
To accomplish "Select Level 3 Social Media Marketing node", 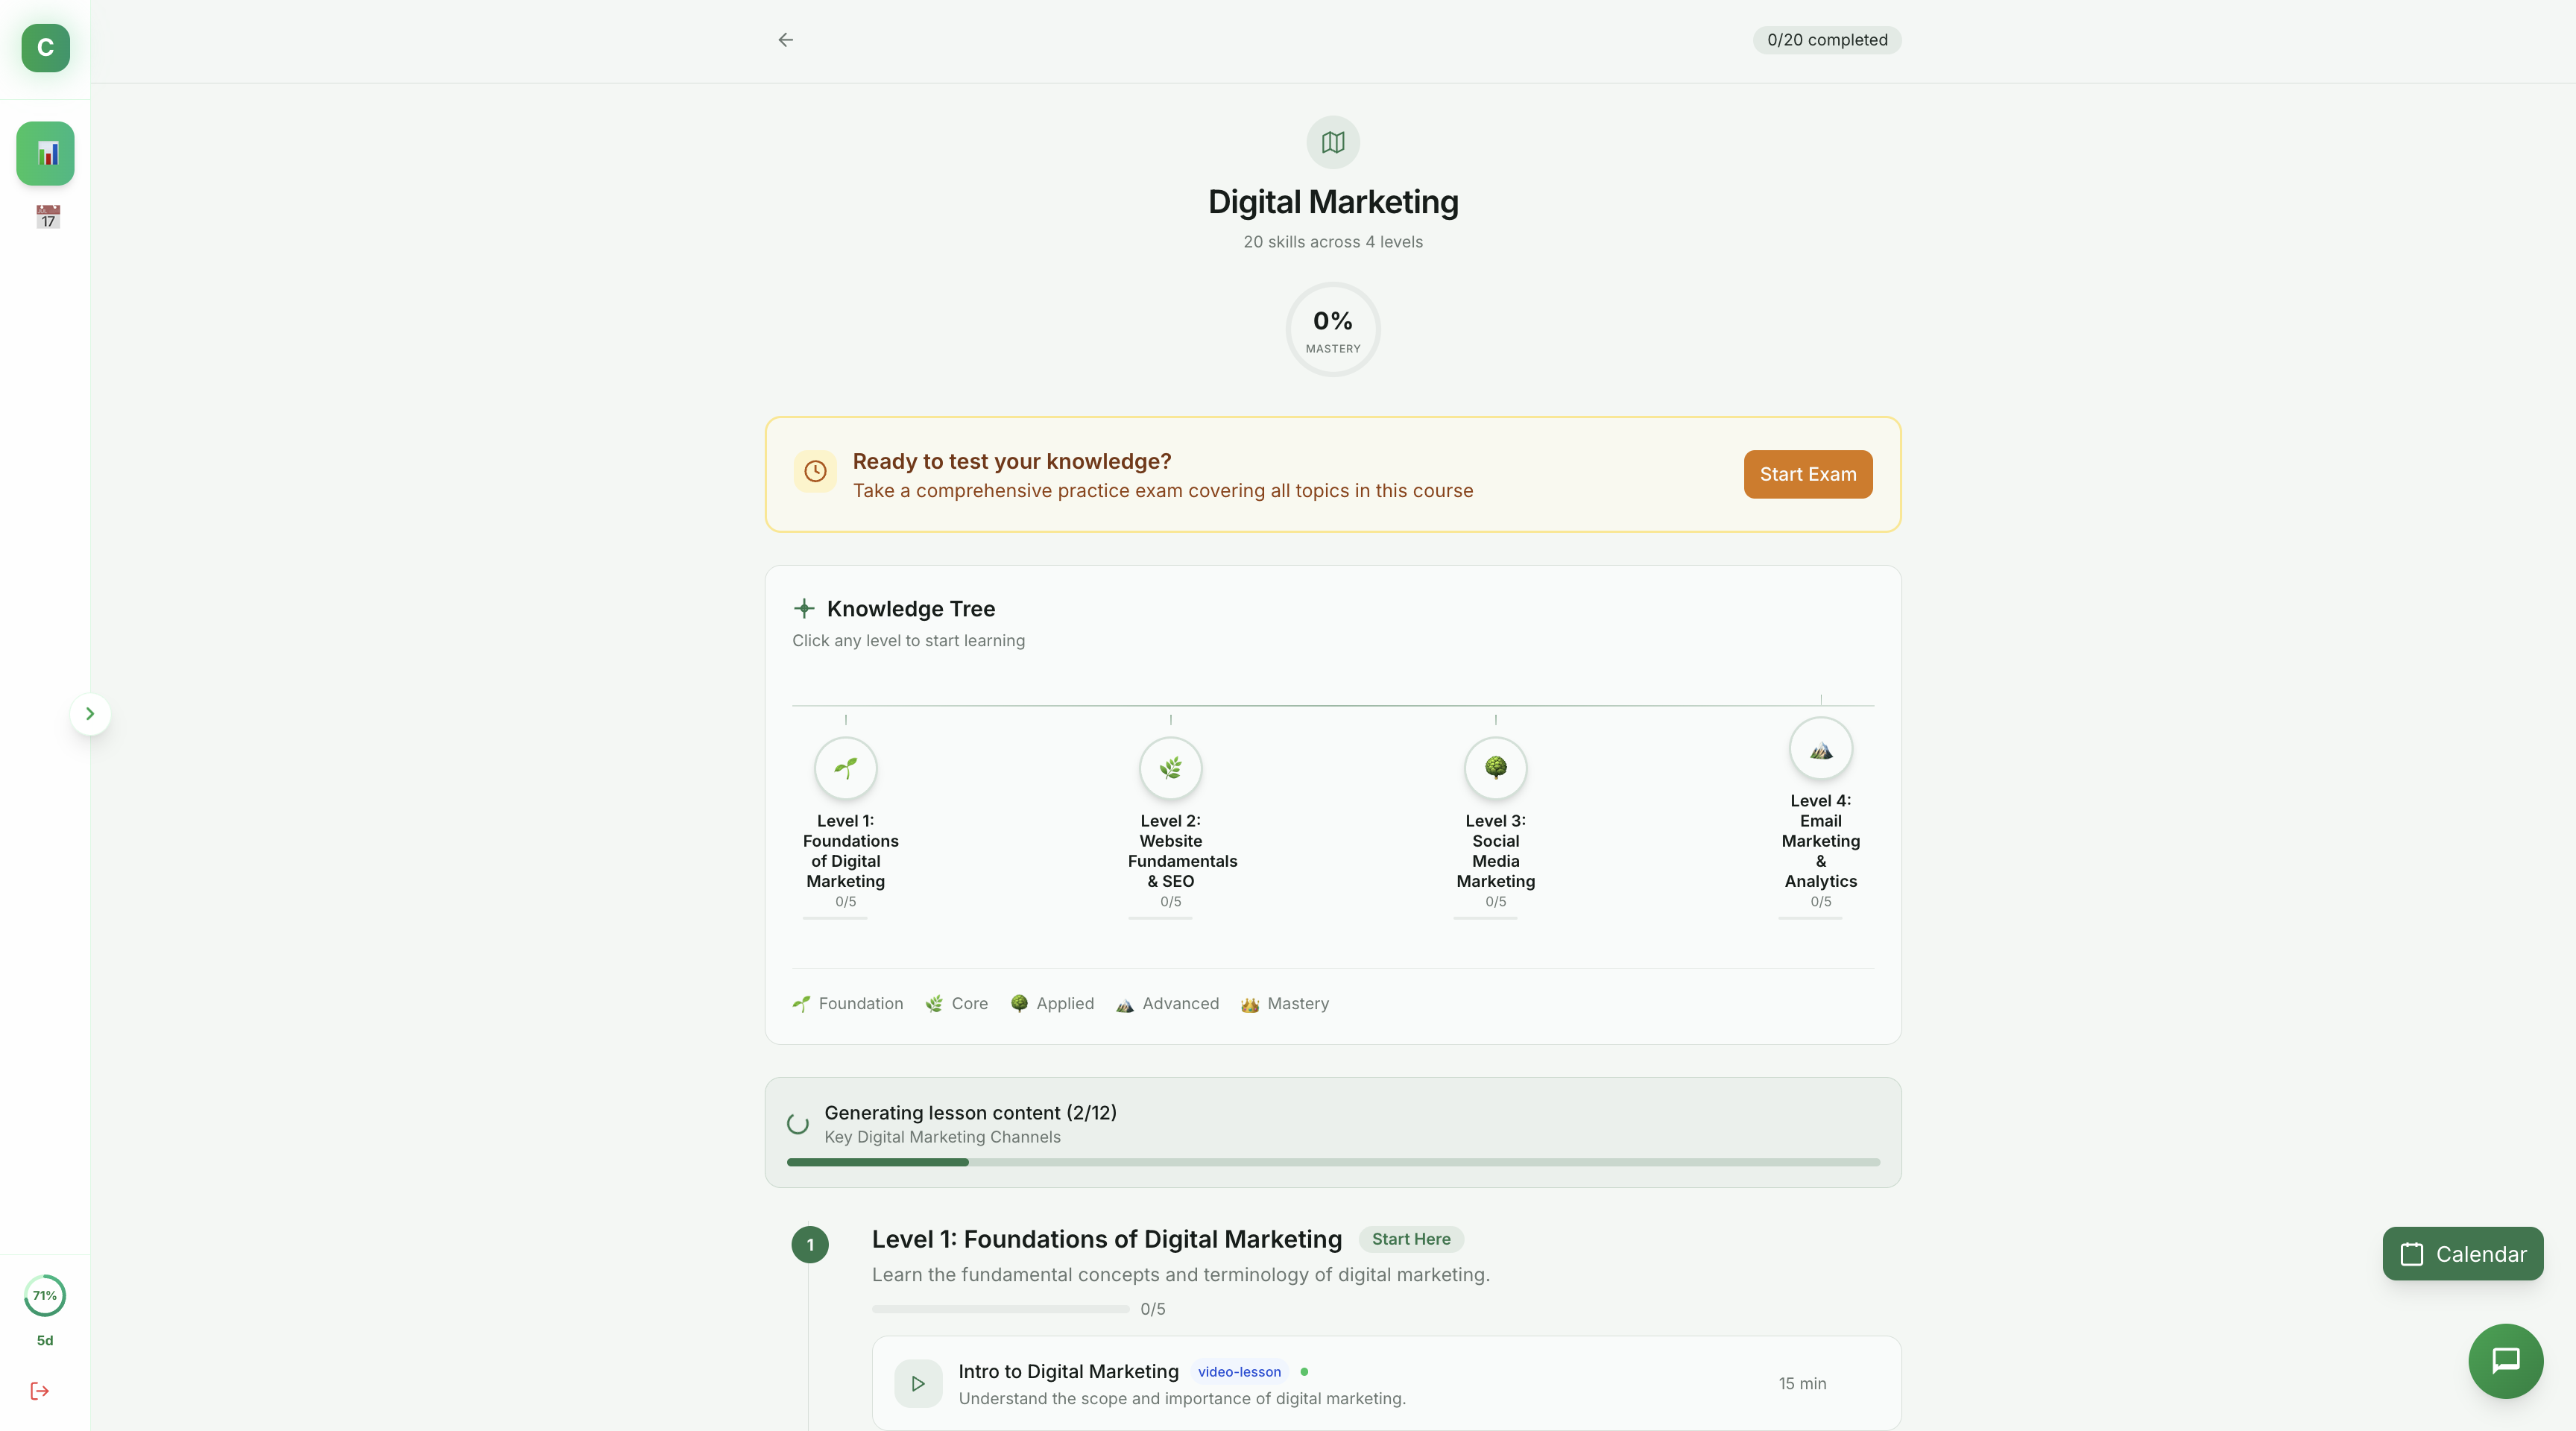I will pyautogui.click(x=1495, y=768).
